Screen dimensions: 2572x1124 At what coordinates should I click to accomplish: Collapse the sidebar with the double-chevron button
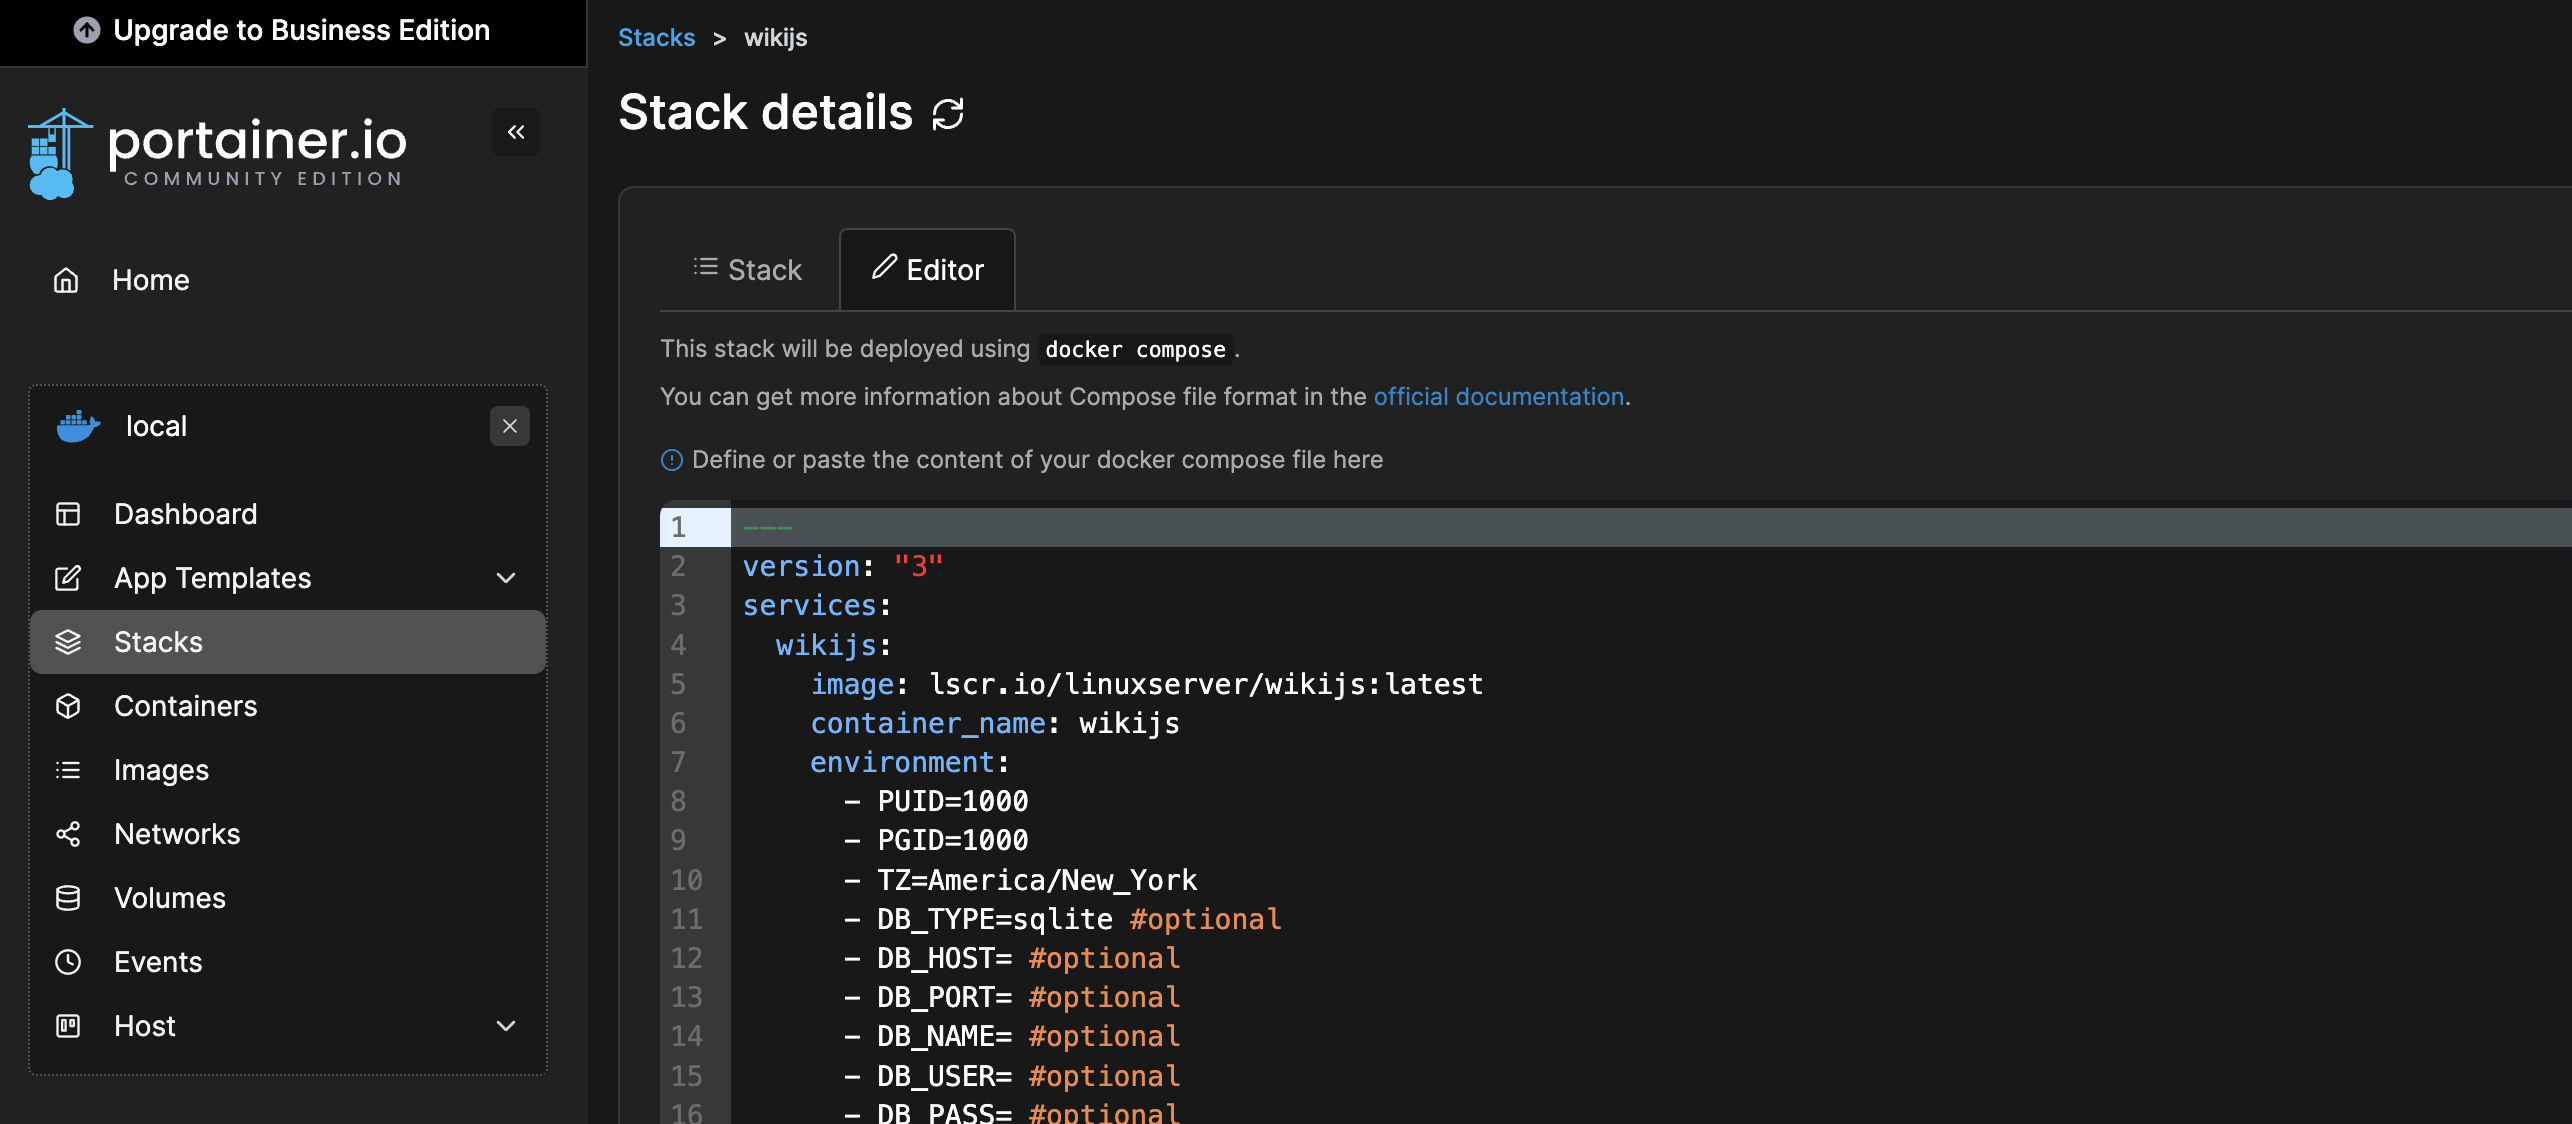coord(516,132)
